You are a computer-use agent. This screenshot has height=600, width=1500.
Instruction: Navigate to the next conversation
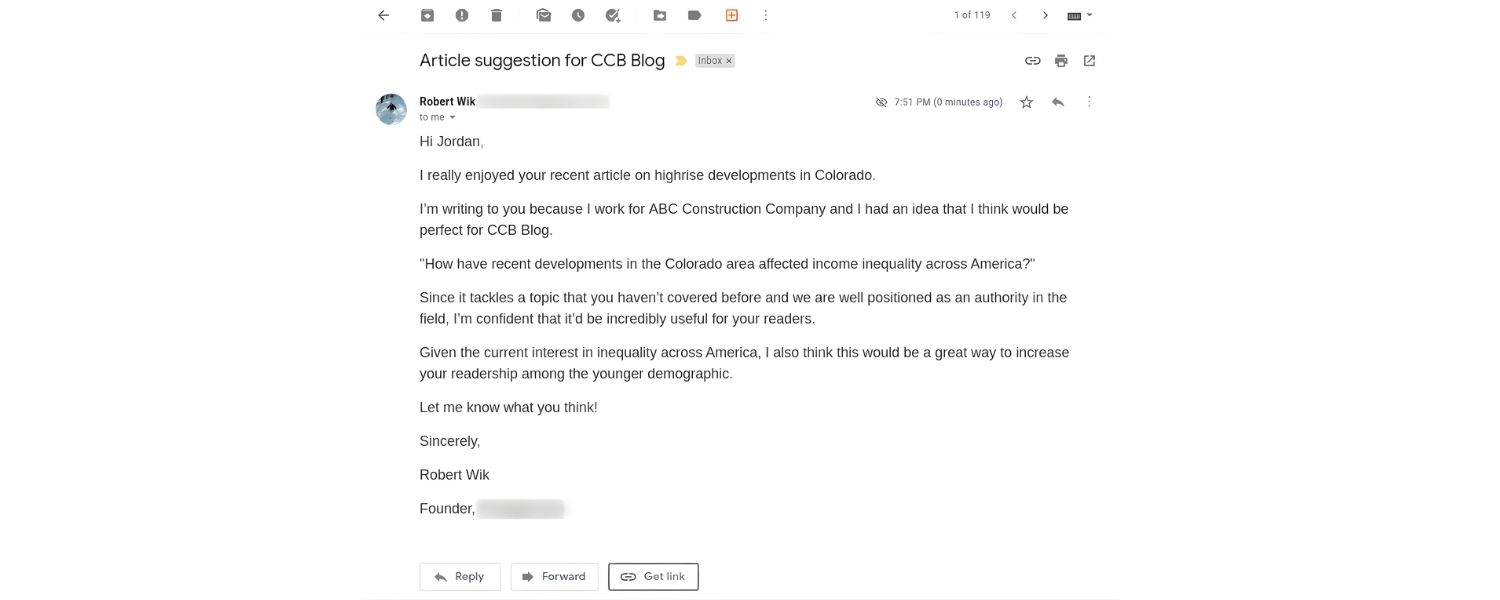1045,15
